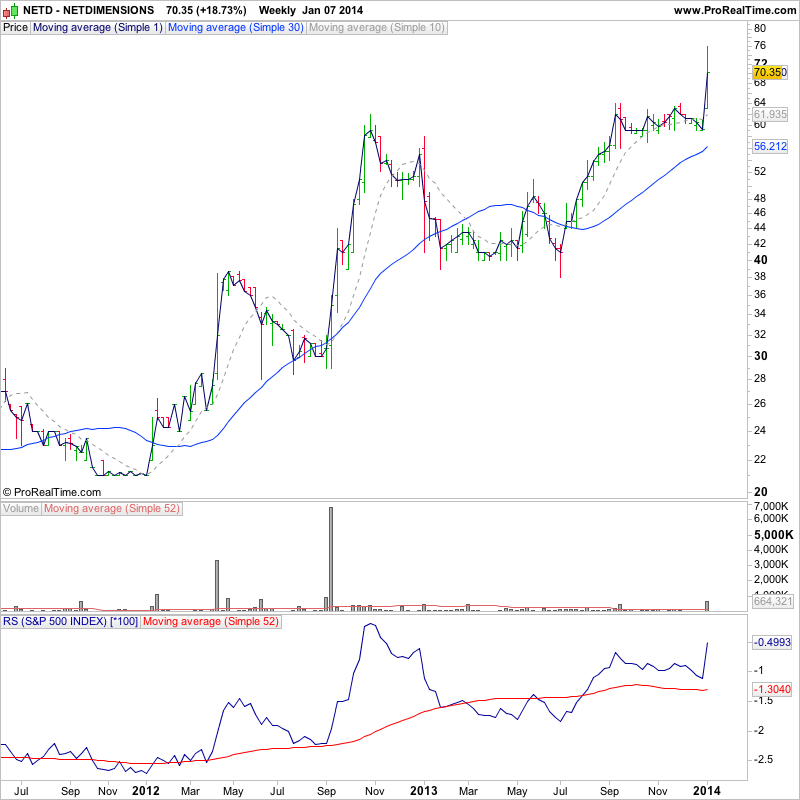Select Moving average (Simple 1) legend label
Screen dimensions: 800x800
[x=97, y=28]
